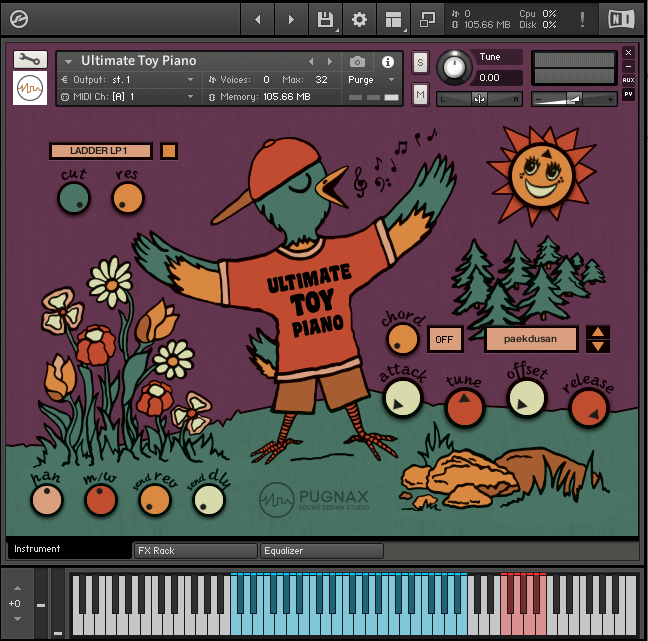This screenshot has height=641, width=648.
Task: Click the floppy disk save icon
Action: pos(325,19)
